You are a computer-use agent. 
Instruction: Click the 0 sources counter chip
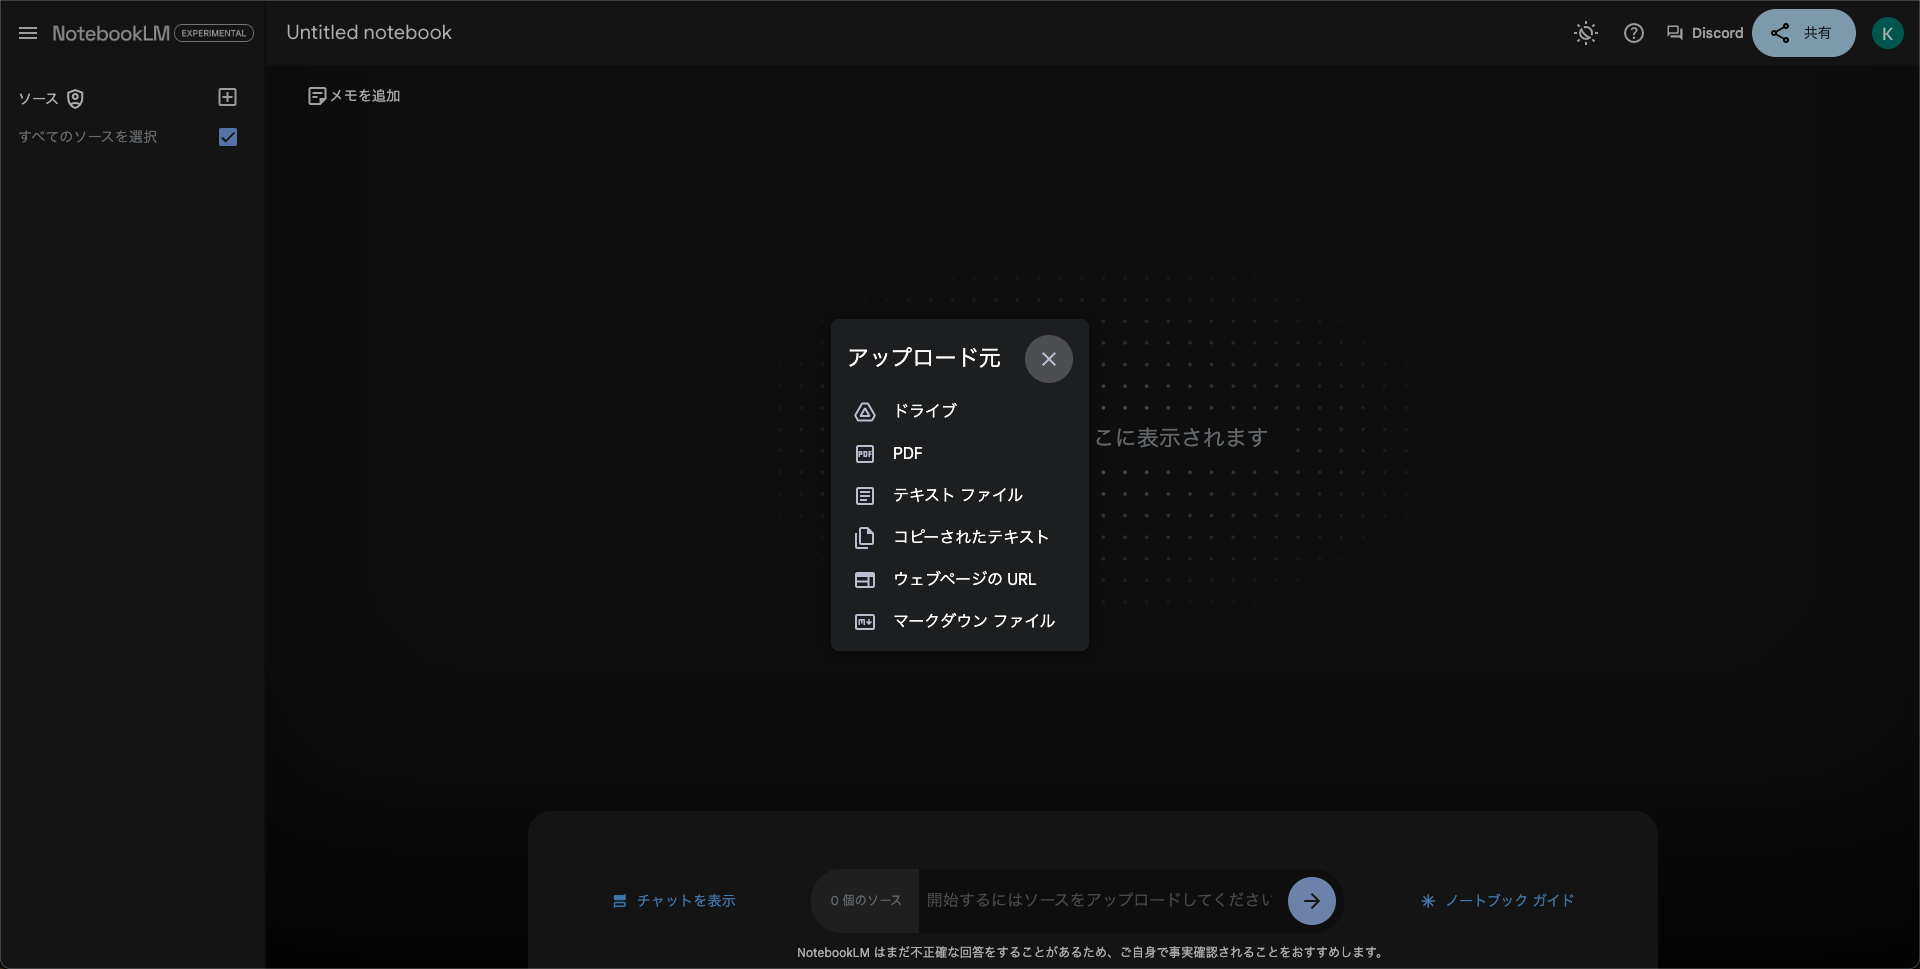pos(865,901)
